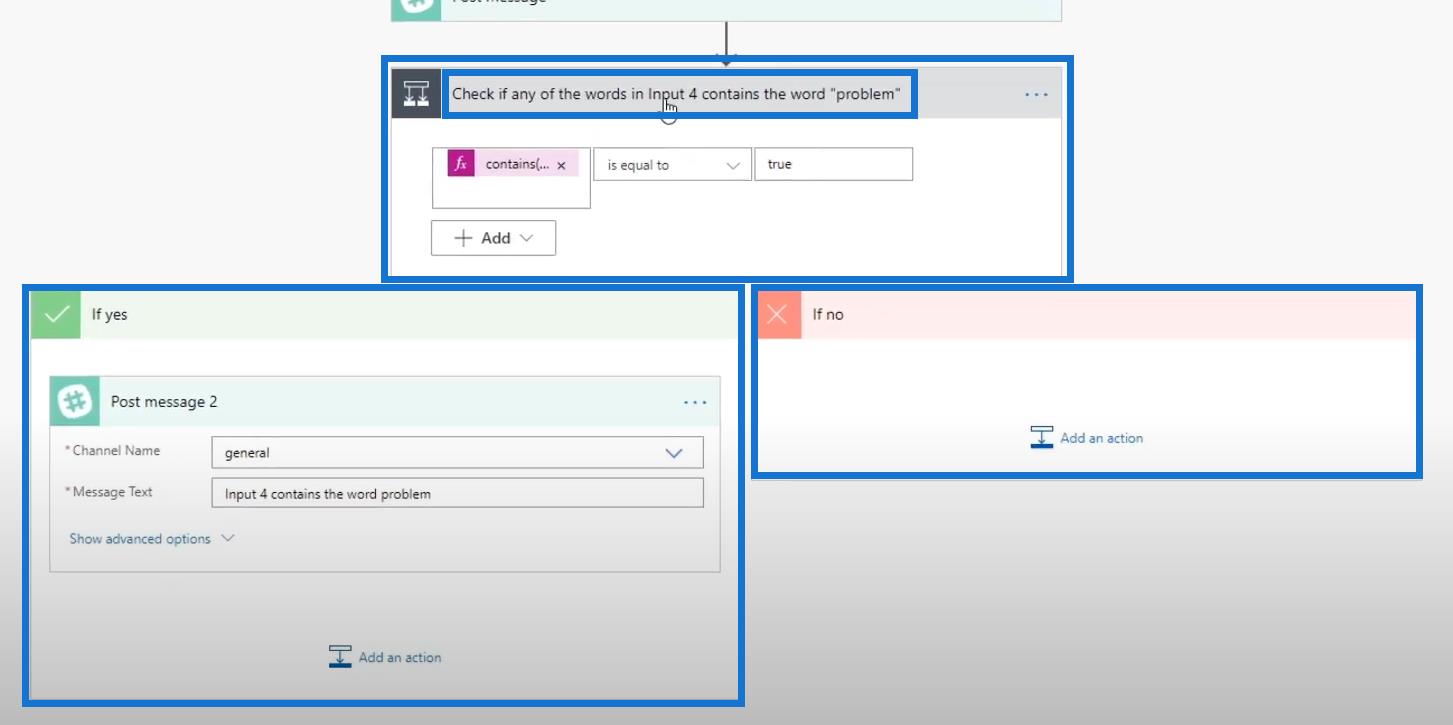Select the 'If yes' branch header
Screen dimensions: 1453x725
(x=385, y=314)
